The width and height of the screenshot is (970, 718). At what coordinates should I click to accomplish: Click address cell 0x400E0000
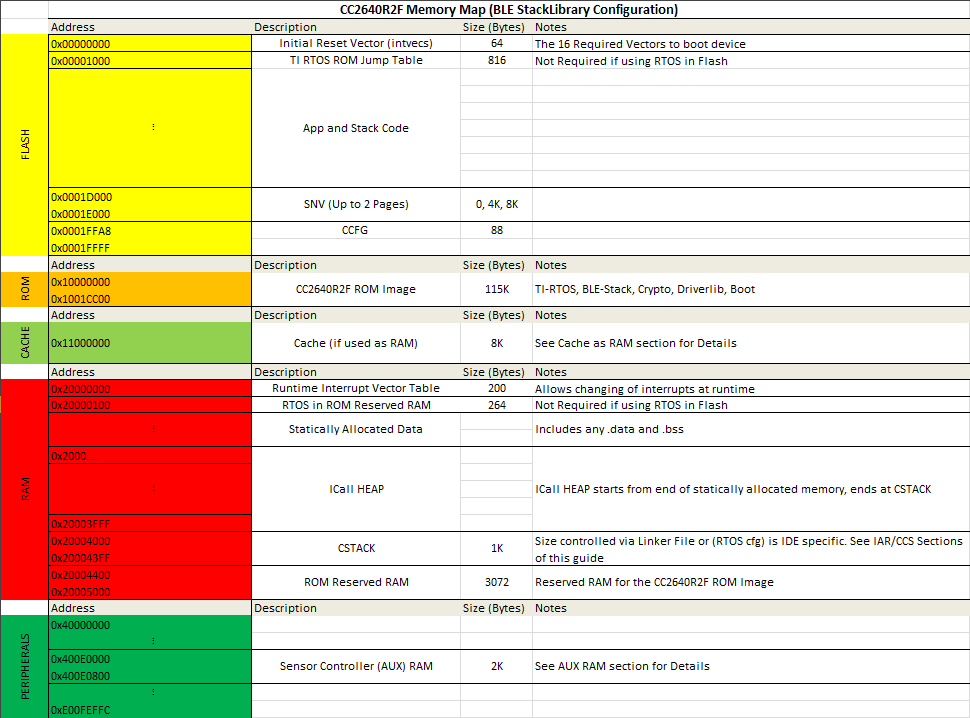150,659
